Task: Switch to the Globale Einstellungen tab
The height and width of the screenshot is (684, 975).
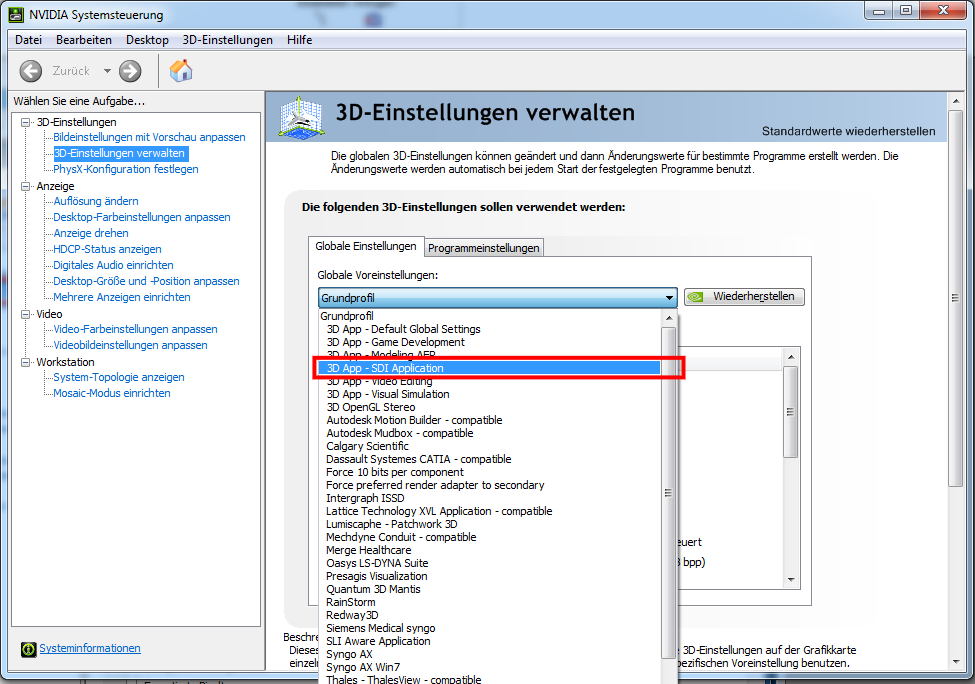Action: [366, 246]
